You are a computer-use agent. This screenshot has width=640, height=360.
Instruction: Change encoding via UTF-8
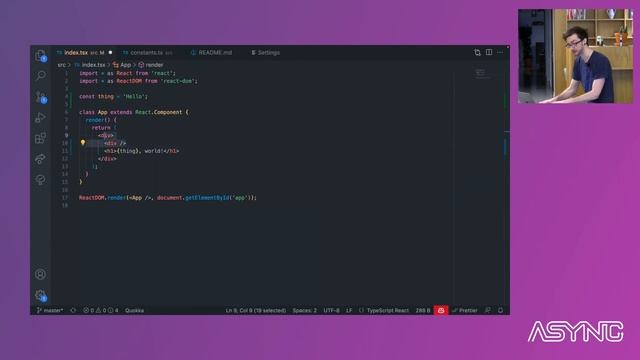click(331, 311)
